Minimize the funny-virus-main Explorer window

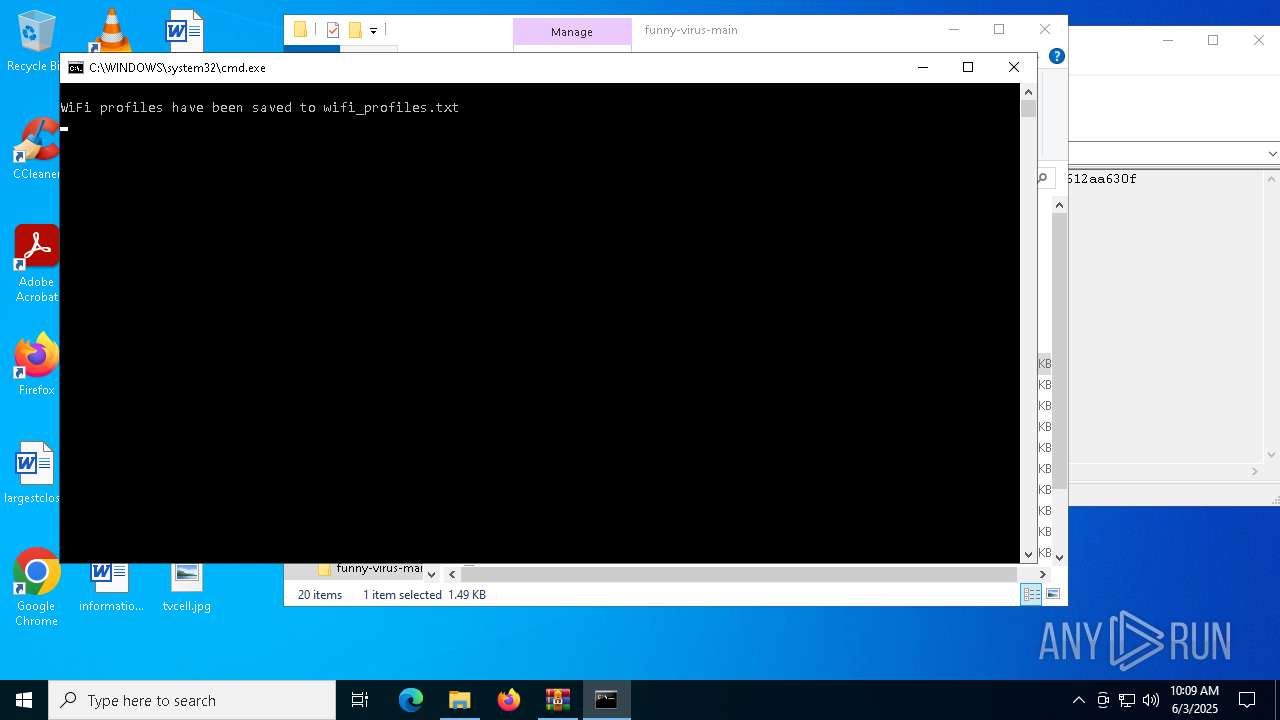click(952, 29)
